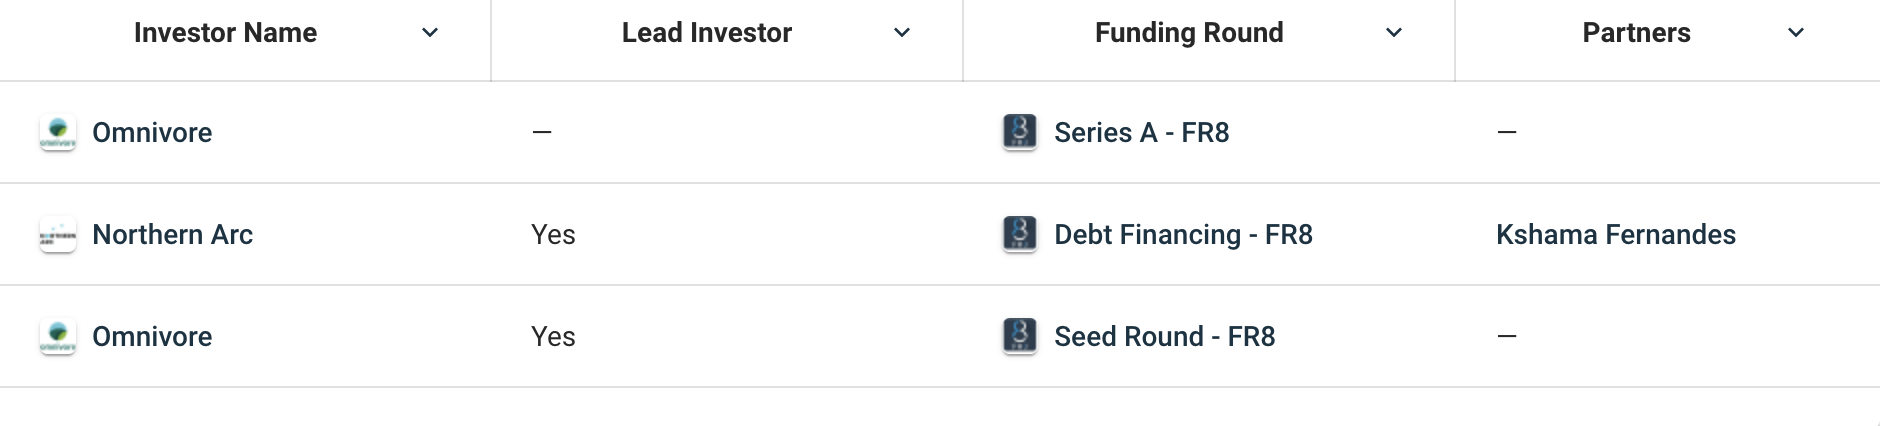Image resolution: width=1880 pixels, height=426 pixels.
Task: Click the FR8 logo beside Series A
Action: 1019,132
